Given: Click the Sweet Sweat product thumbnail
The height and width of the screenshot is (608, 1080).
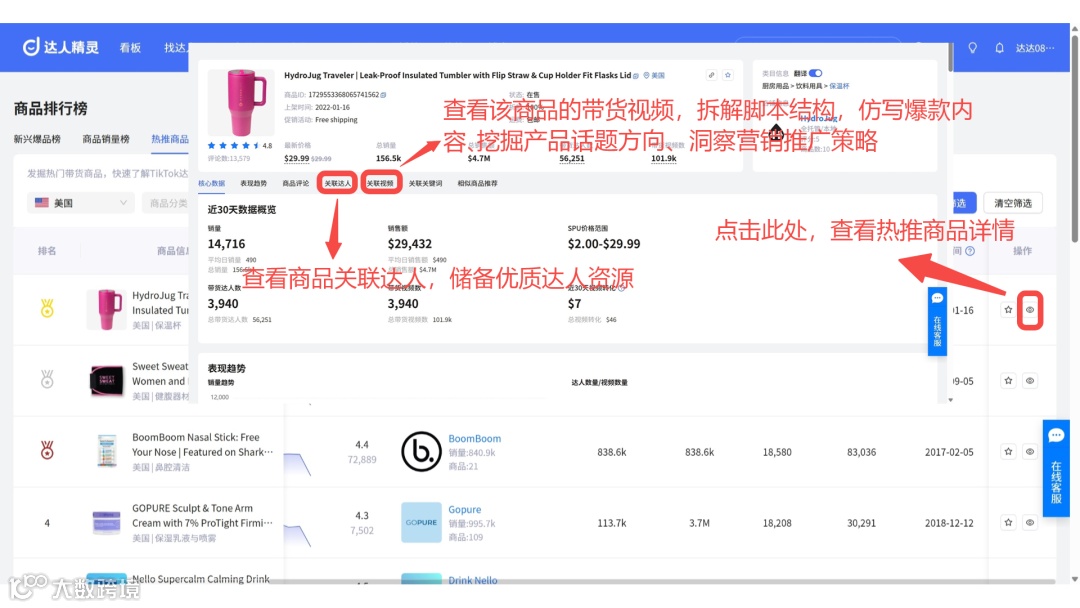Looking at the screenshot, I should pyautogui.click(x=107, y=380).
